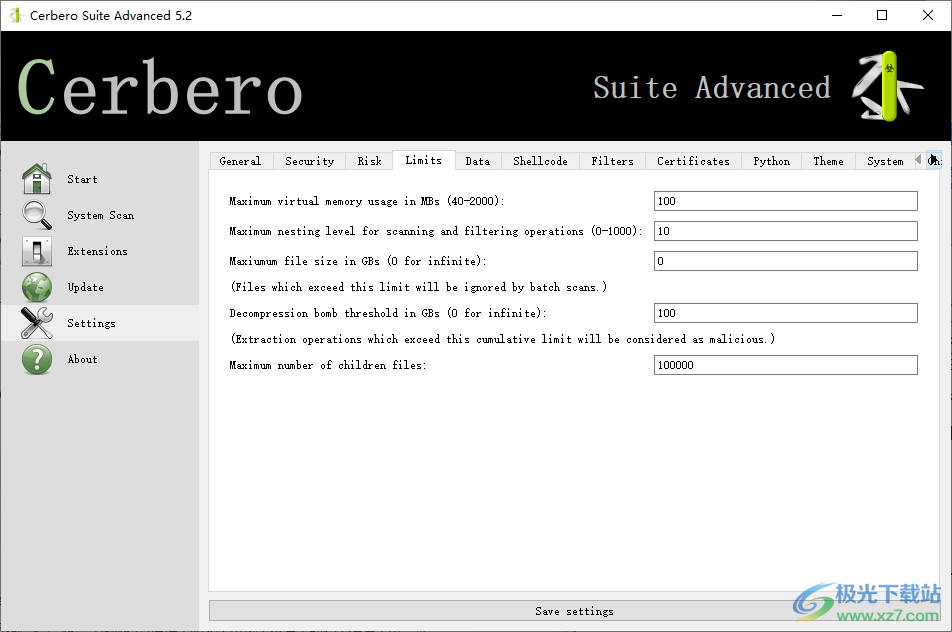Maximize the Cerbero Suite window

[882, 15]
